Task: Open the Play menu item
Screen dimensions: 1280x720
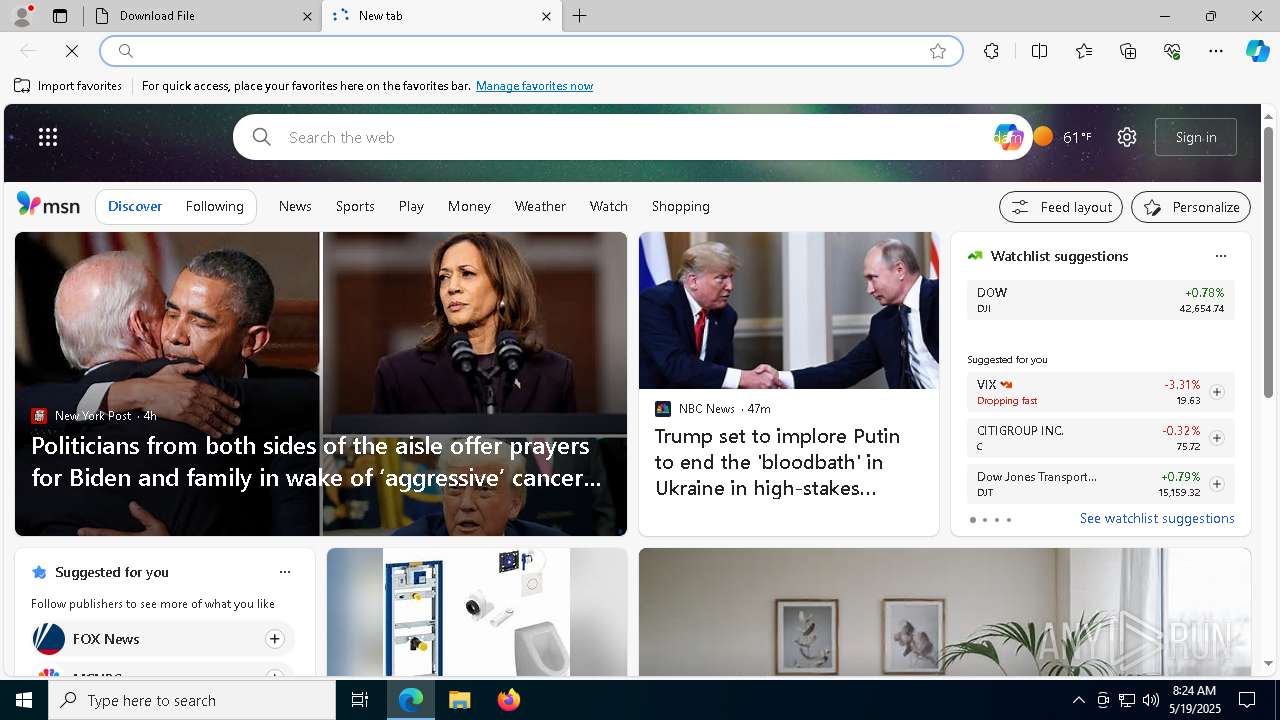Action: [411, 206]
